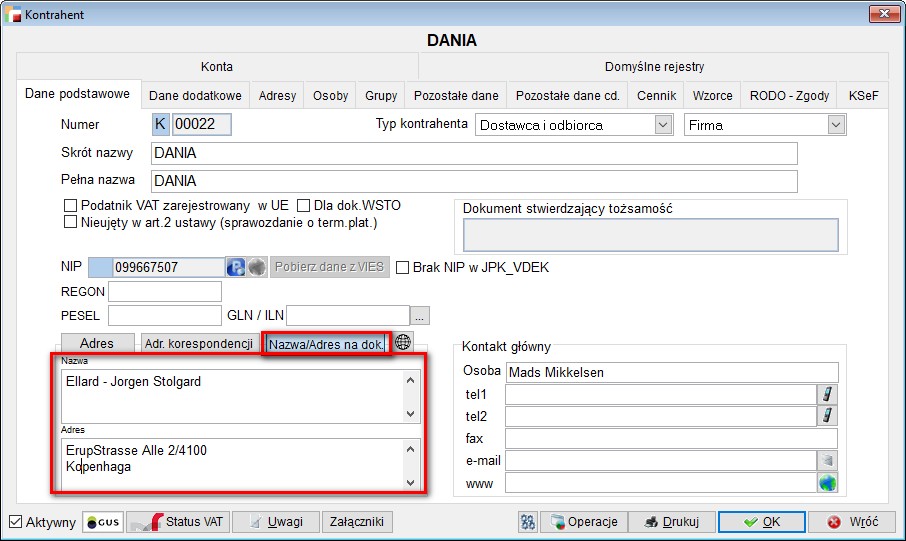Click the phone icon next to tel1
Viewport: 906px width, 541px height.
pos(828,394)
